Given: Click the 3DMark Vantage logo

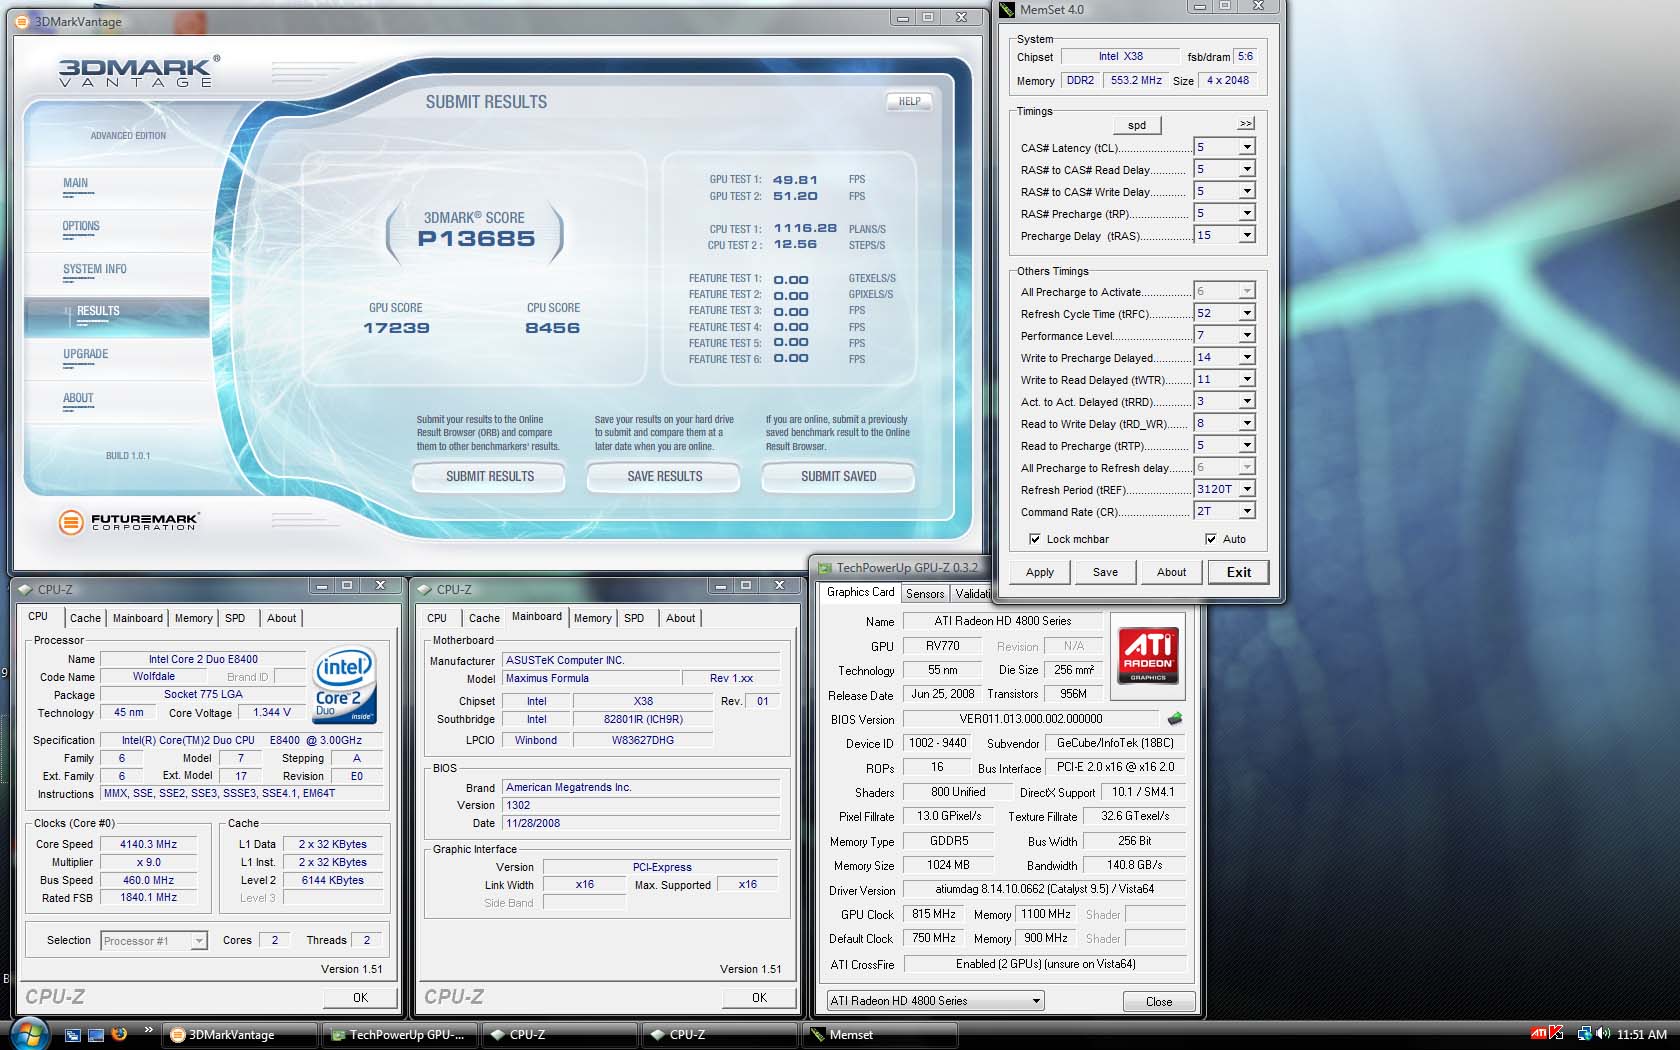Looking at the screenshot, I should pos(137,71).
